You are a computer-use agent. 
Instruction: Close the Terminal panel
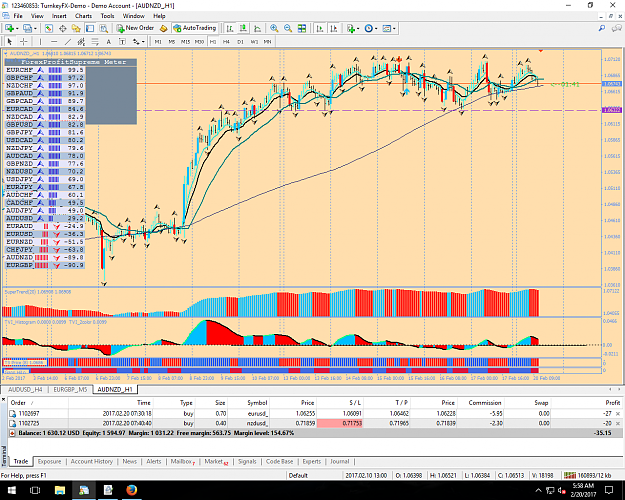(3, 399)
